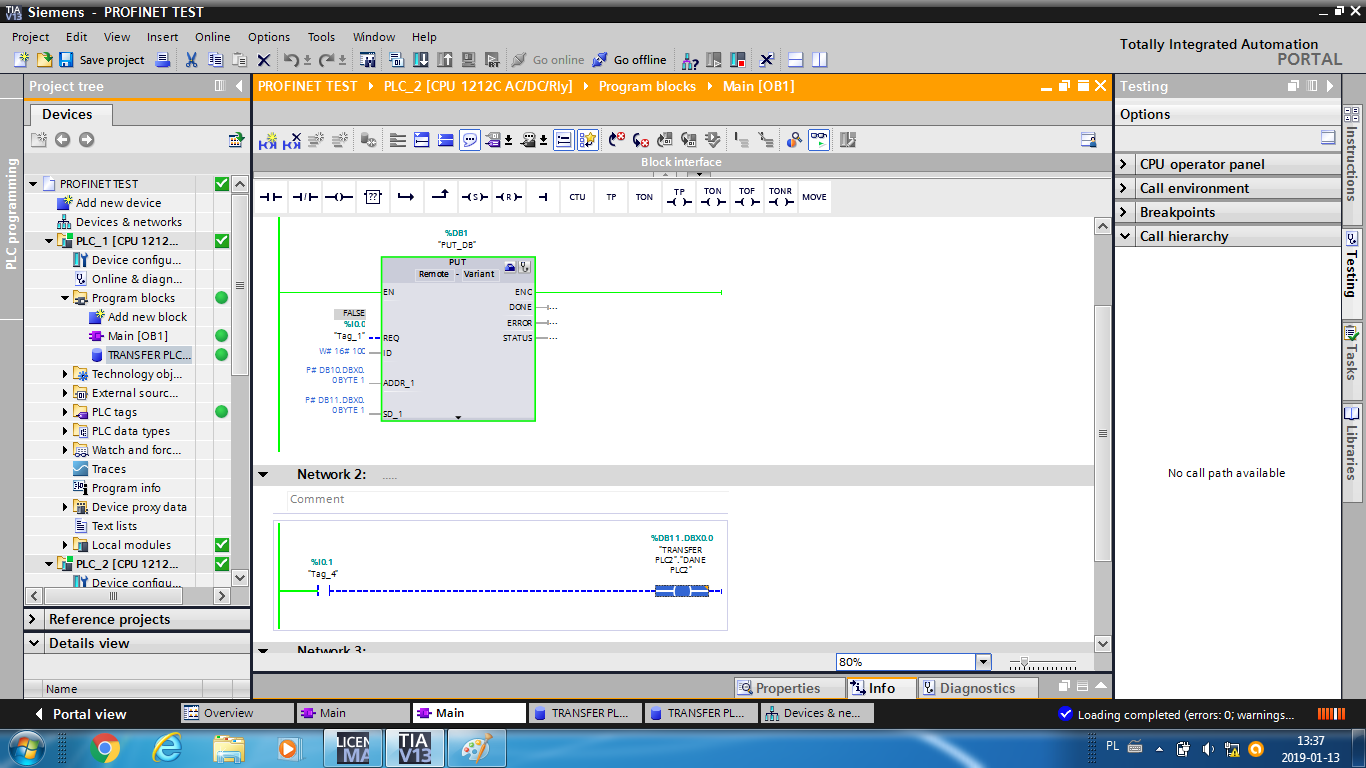Create a new project with toolbar icon

coord(21,60)
